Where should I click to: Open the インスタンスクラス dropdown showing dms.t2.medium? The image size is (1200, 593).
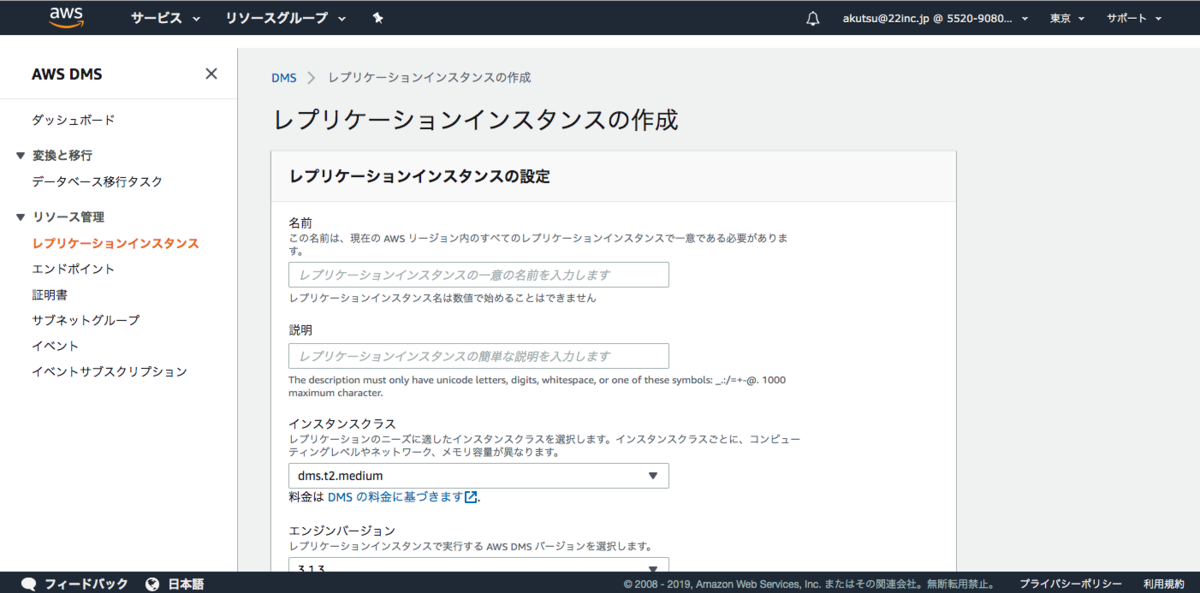pyautogui.click(x=479, y=475)
